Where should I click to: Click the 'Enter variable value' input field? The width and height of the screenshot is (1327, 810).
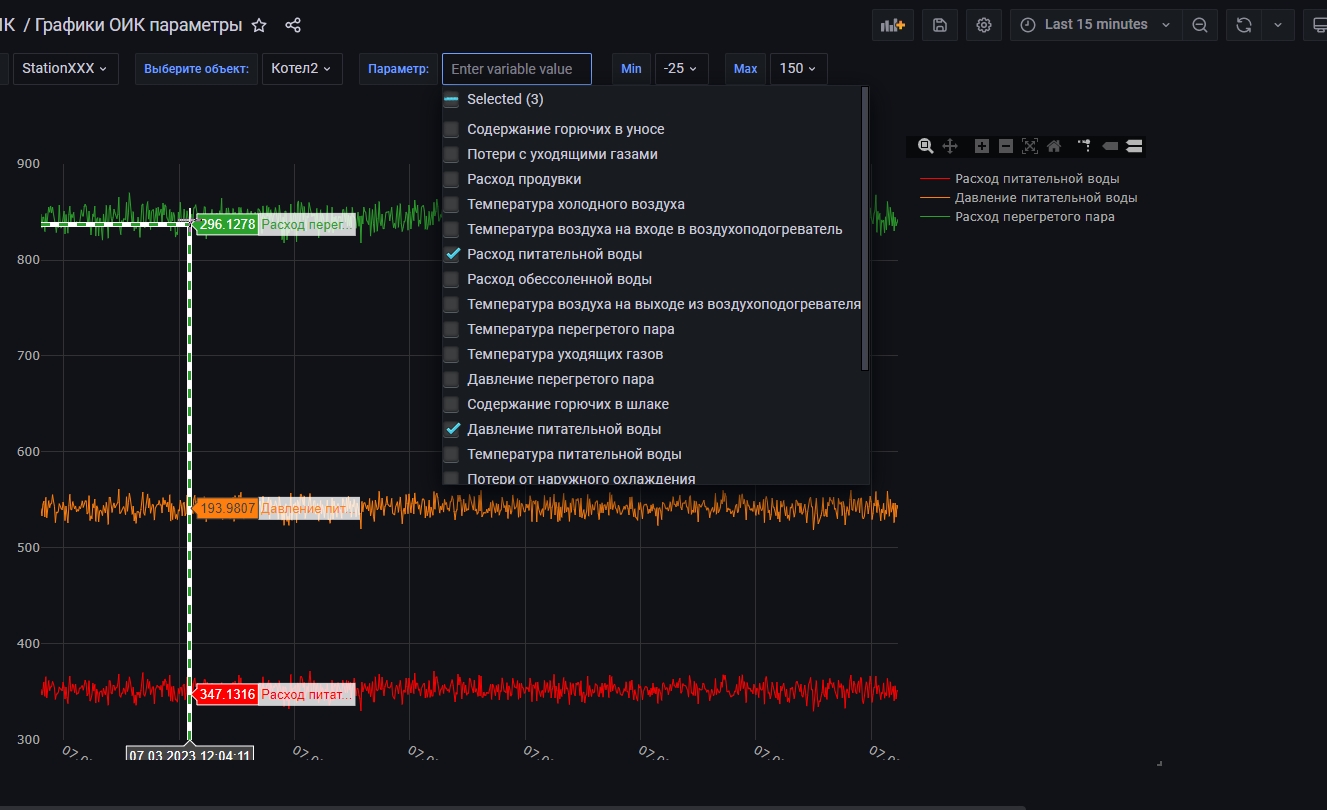click(x=516, y=69)
